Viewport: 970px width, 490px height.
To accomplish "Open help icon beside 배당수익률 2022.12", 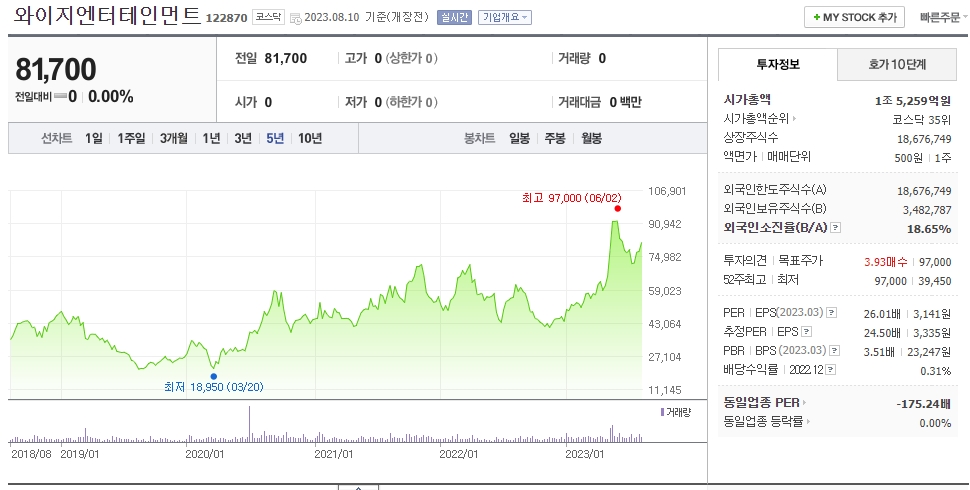I will (x=831, y=370).
